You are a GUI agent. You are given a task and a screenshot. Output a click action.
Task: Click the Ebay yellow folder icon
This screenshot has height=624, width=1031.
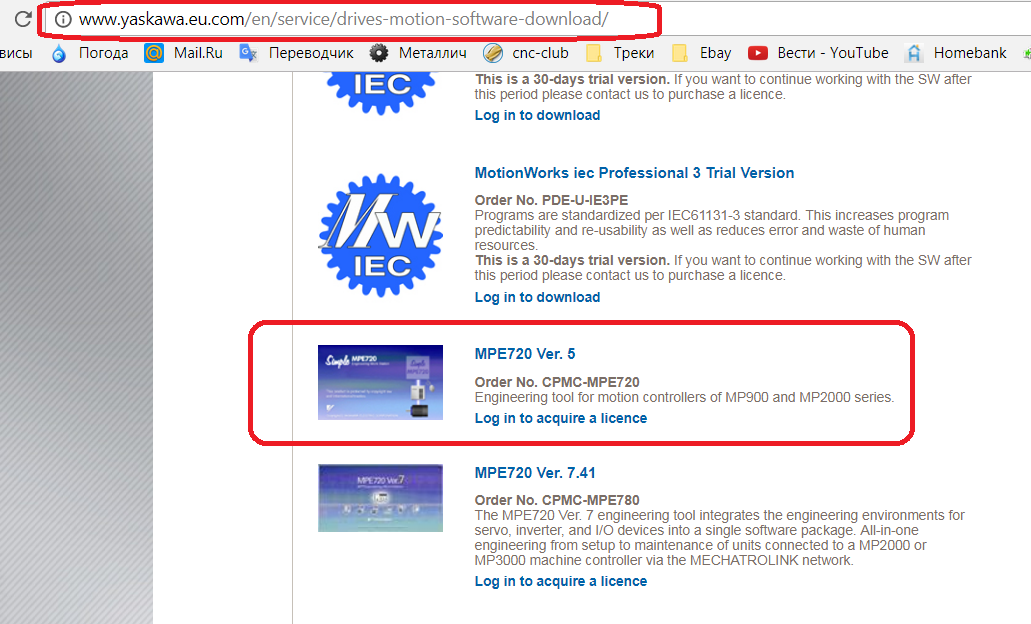680,53
